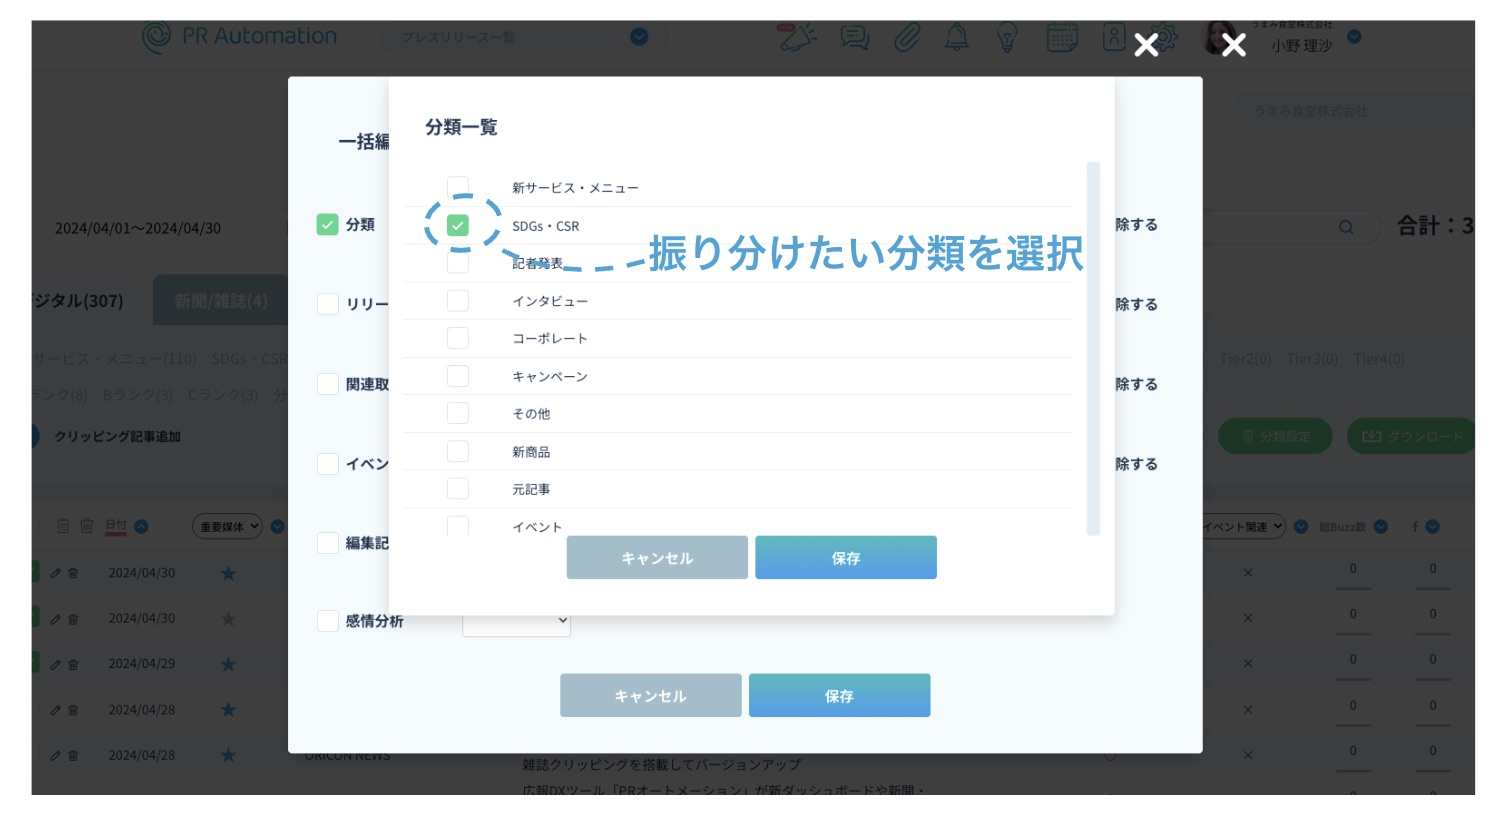This screenshot has width=1508, height=820.
Task: Open the user account dropdown arrow
Action: (1354, 37)
